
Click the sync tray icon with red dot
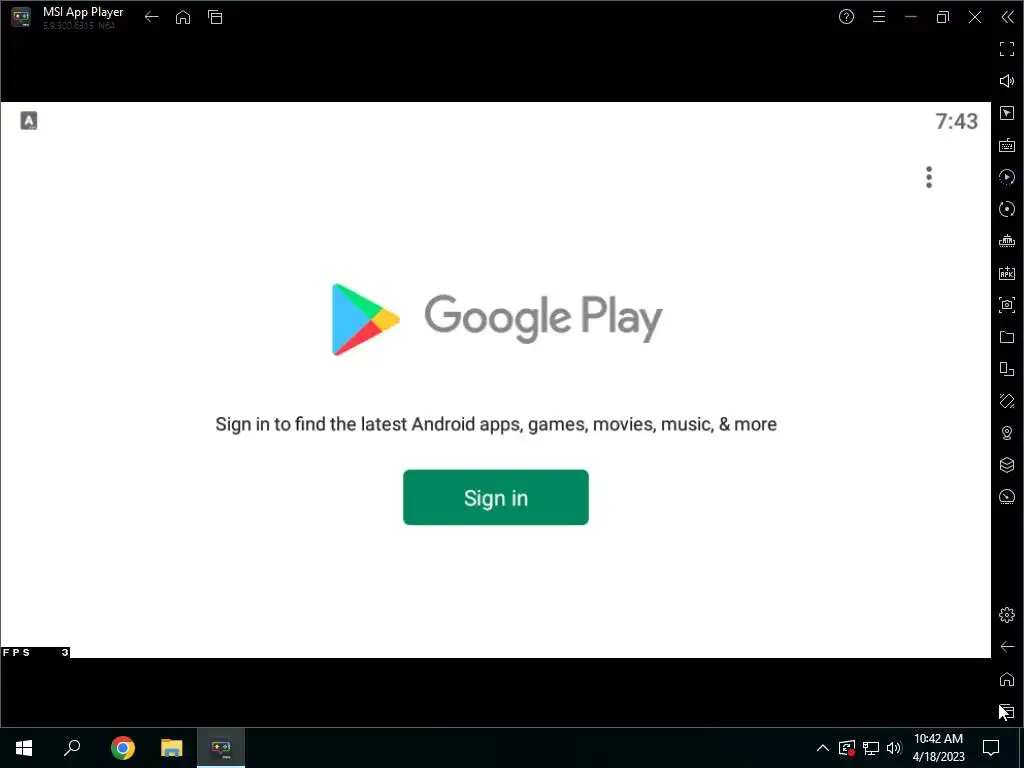click(x=847, y=748)
